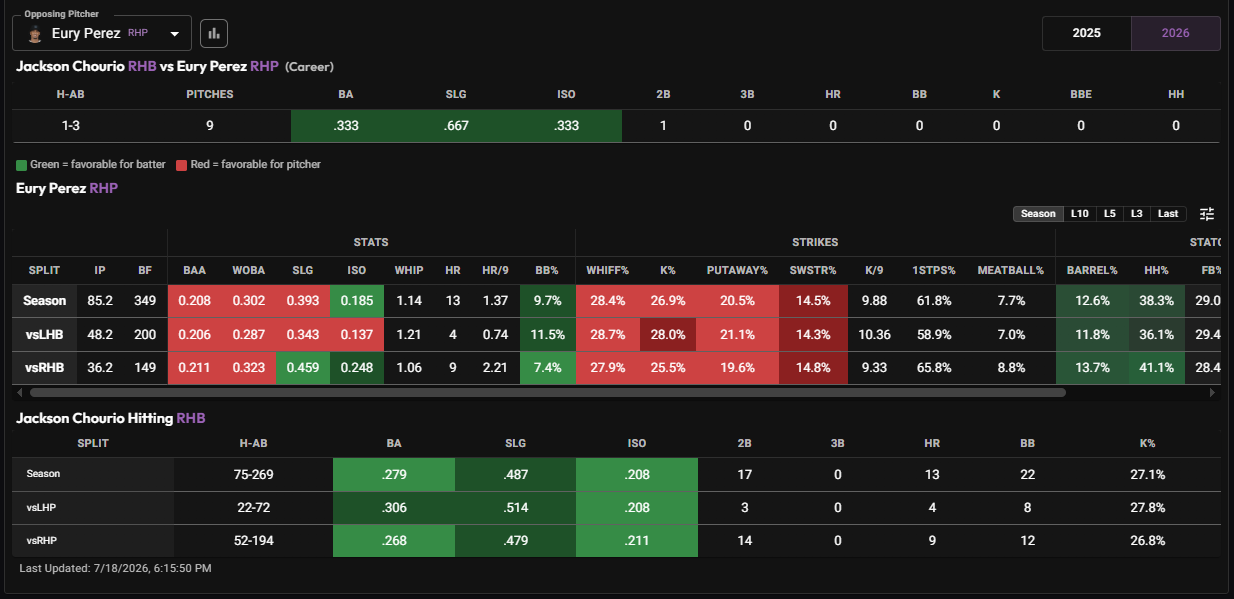Open the table filter settings icon

[1207, 214]
